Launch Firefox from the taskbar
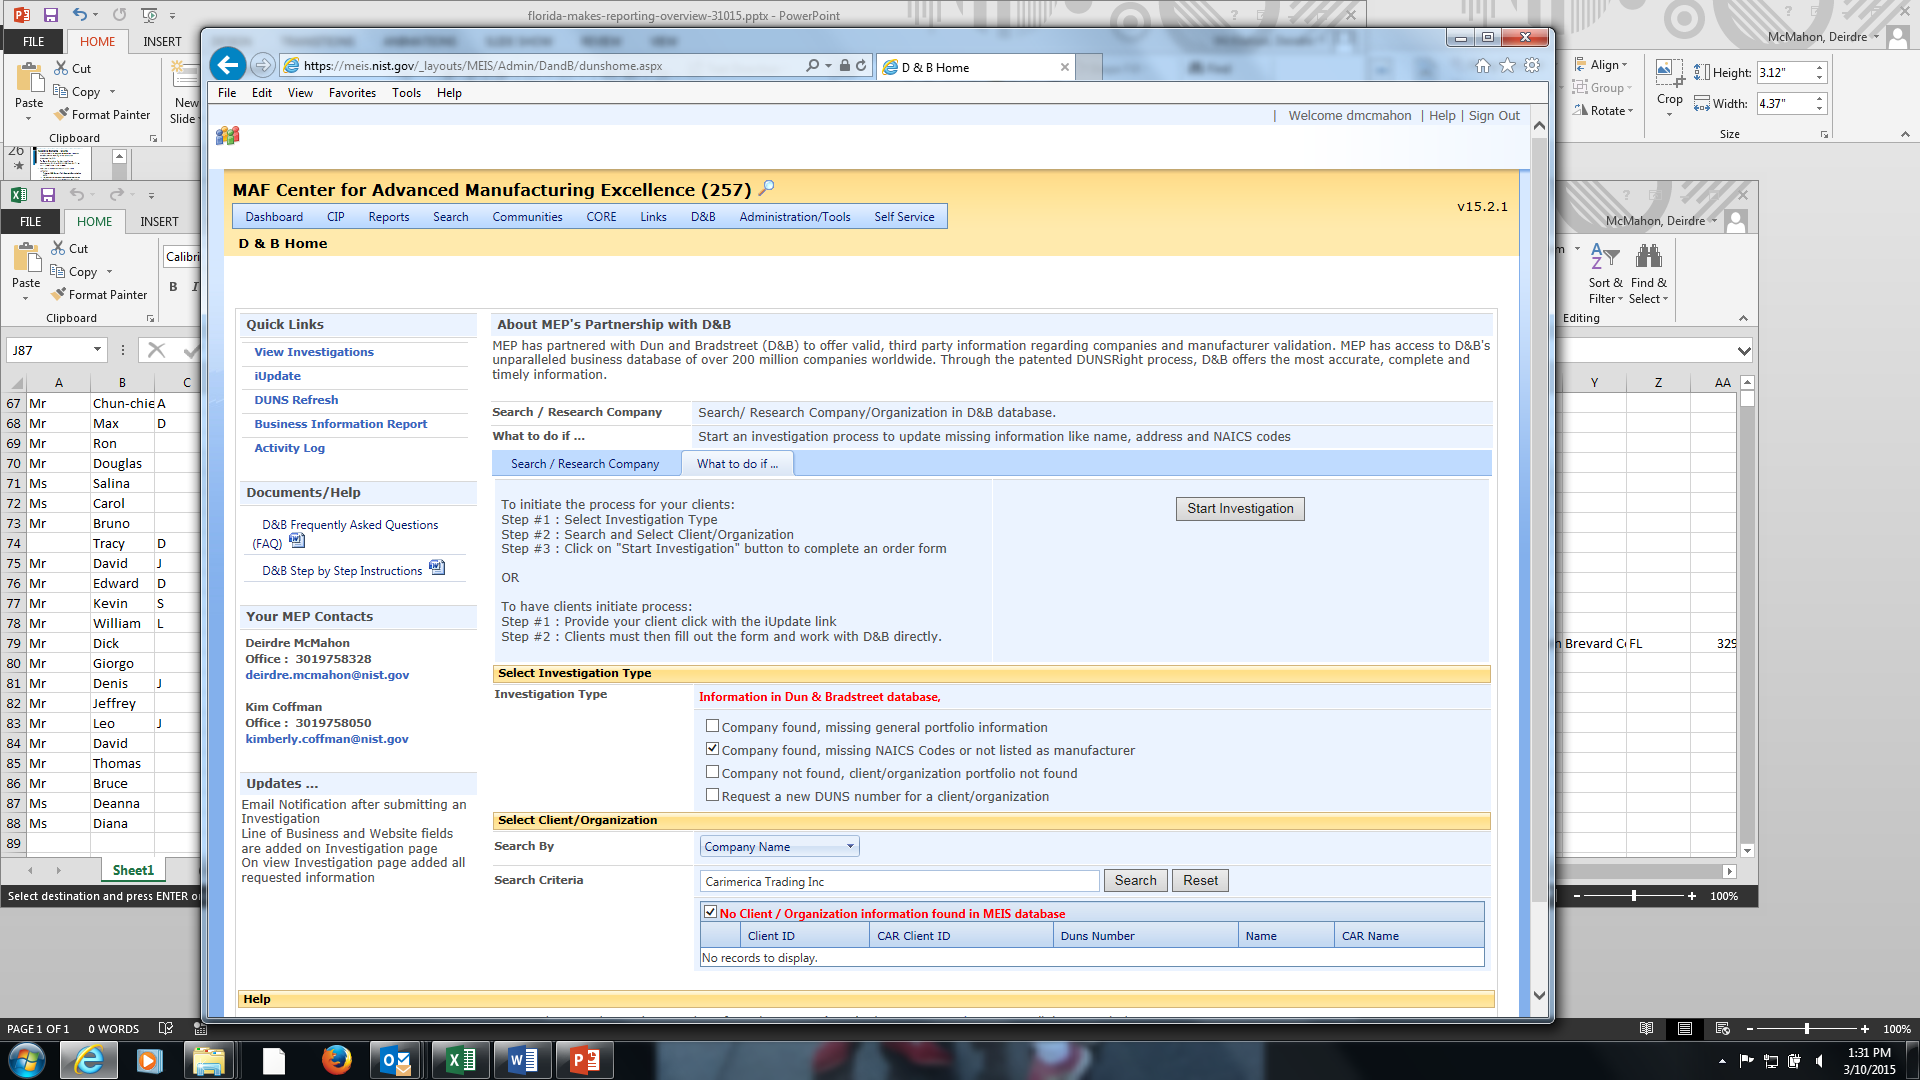 point(336,1059)
